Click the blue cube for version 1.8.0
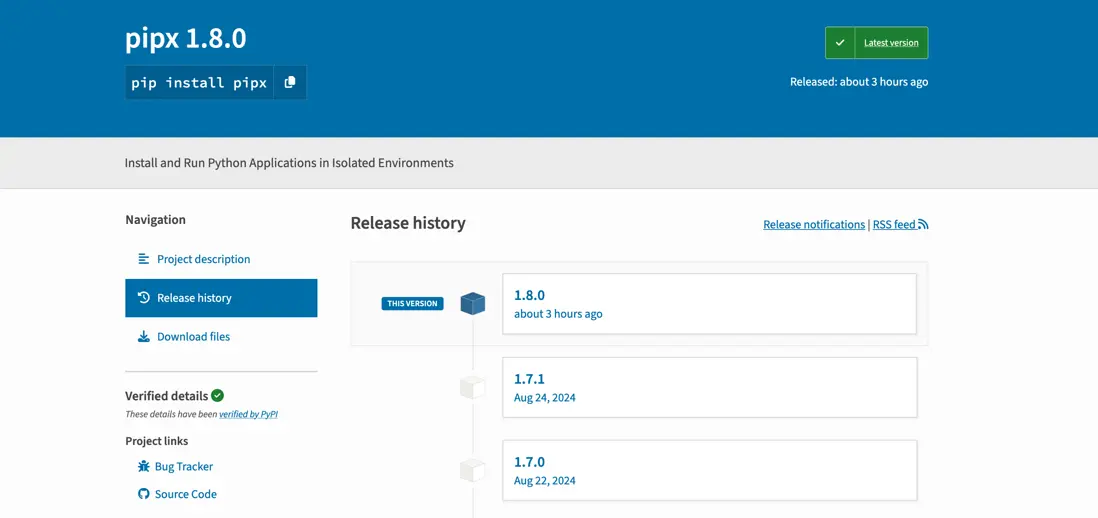Screen dimensions: 1098x518 tap(473, 304)
